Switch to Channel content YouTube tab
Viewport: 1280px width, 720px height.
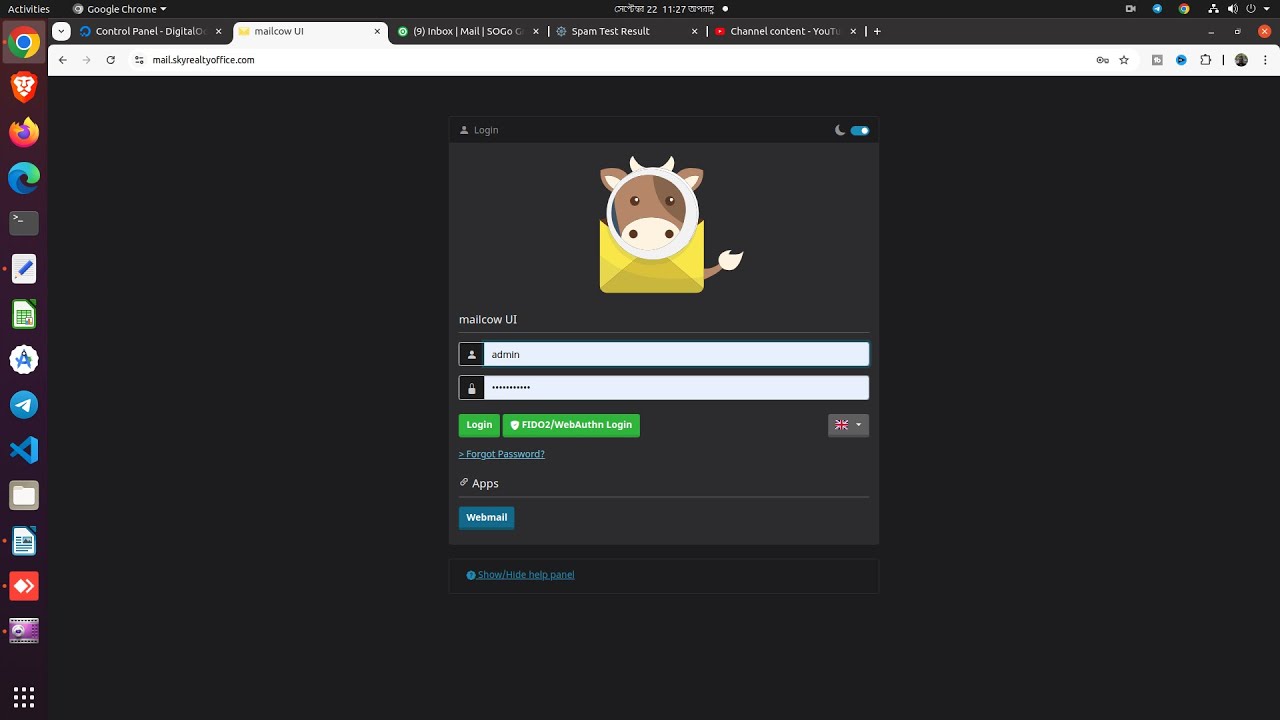(785, 31)
